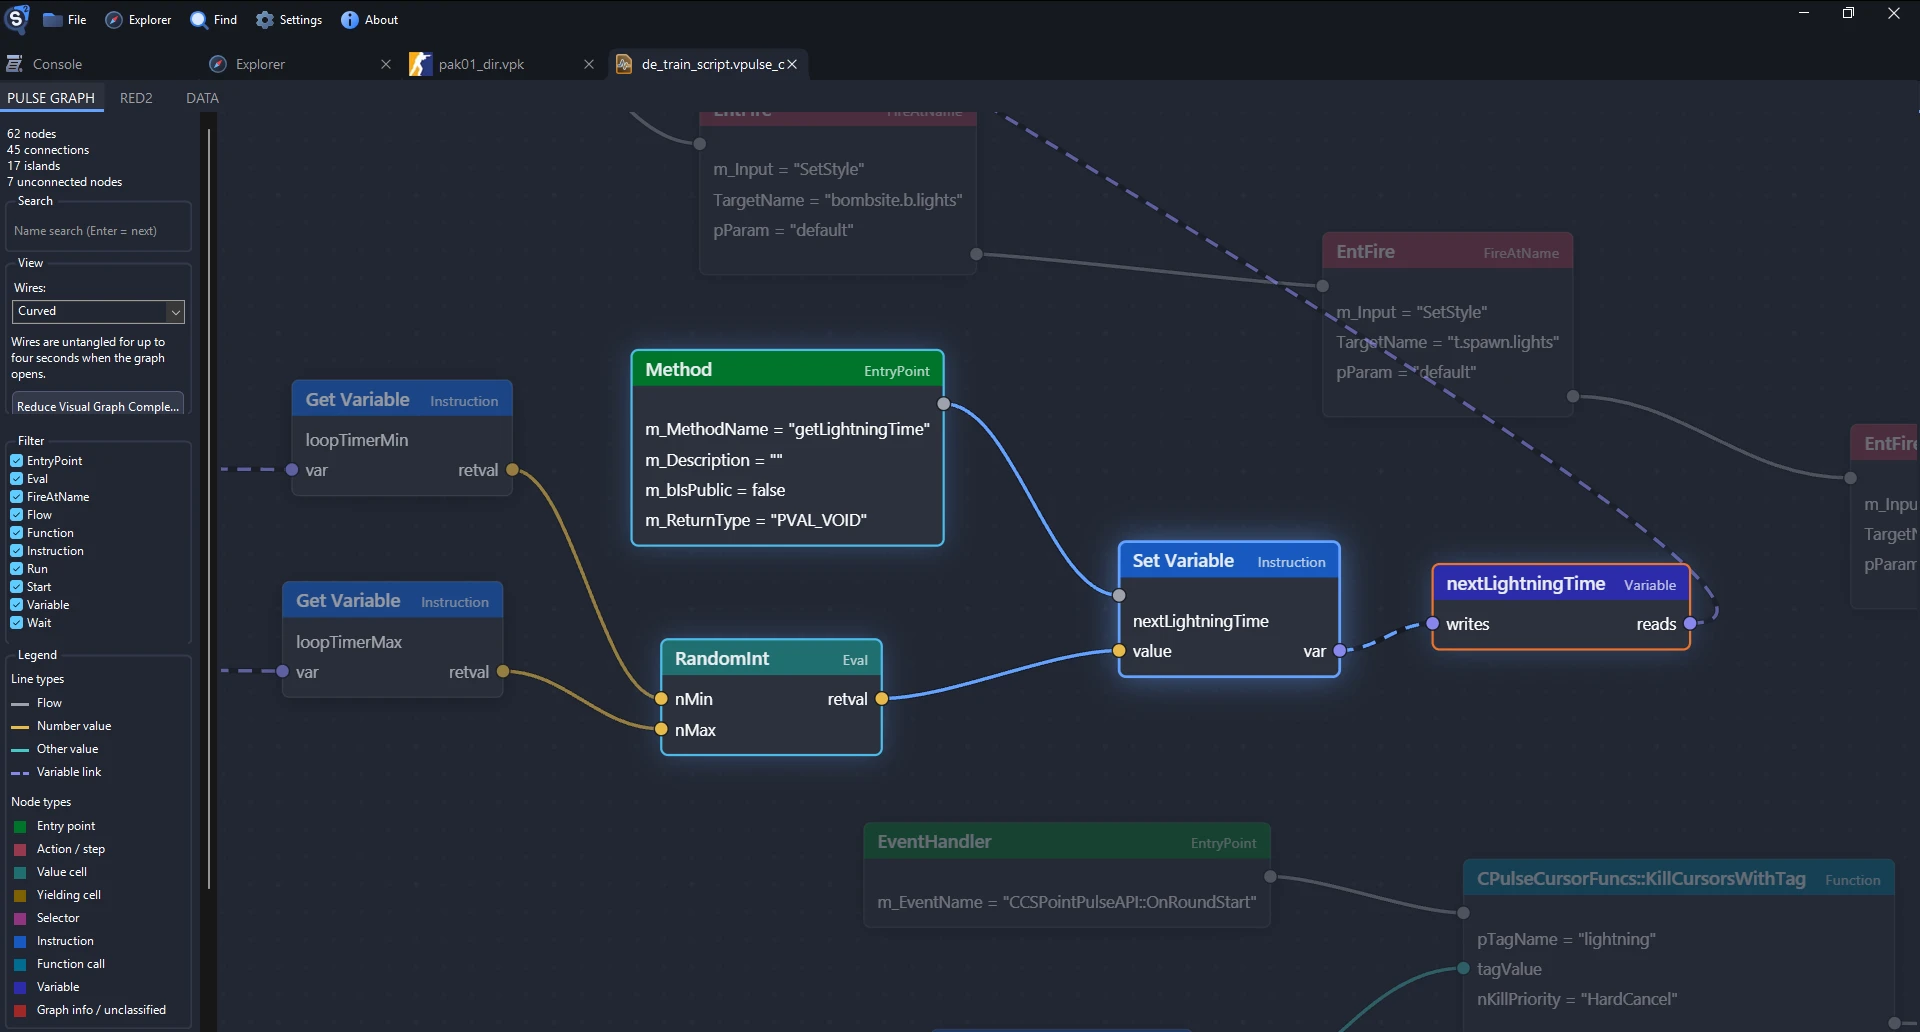Click the sidebar vertical scrollbar
Screen dimensions: 1920x1032
tap(209, 510)
